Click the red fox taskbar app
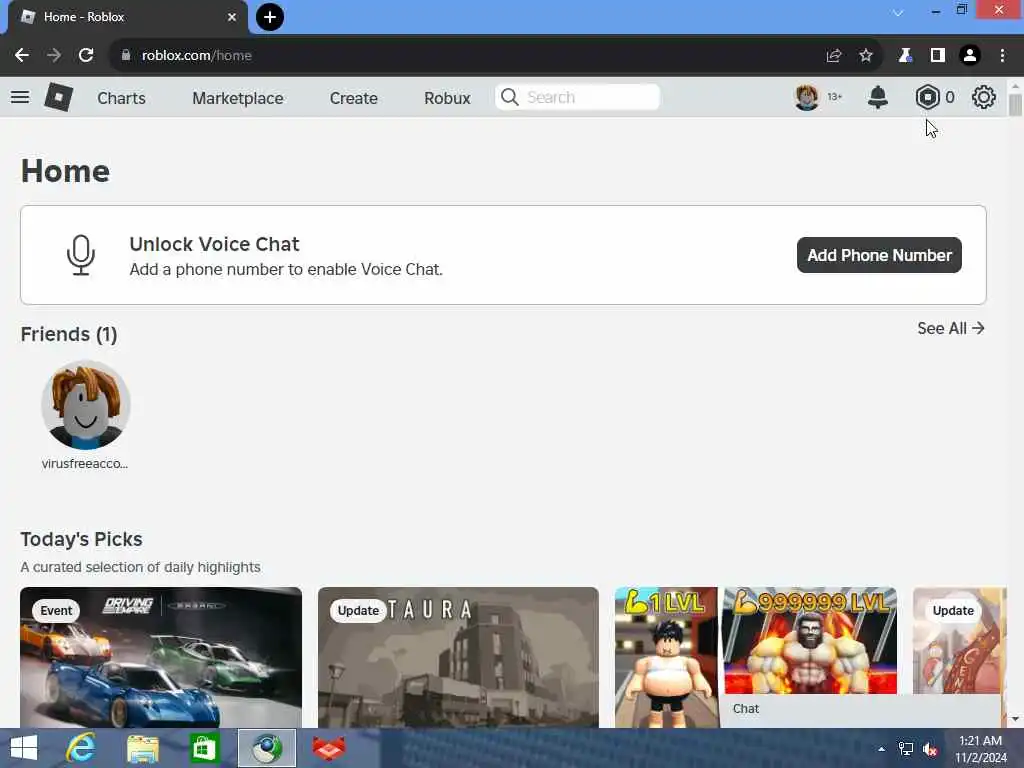This screenshot has width=1024, height=768. click(328, 748)
